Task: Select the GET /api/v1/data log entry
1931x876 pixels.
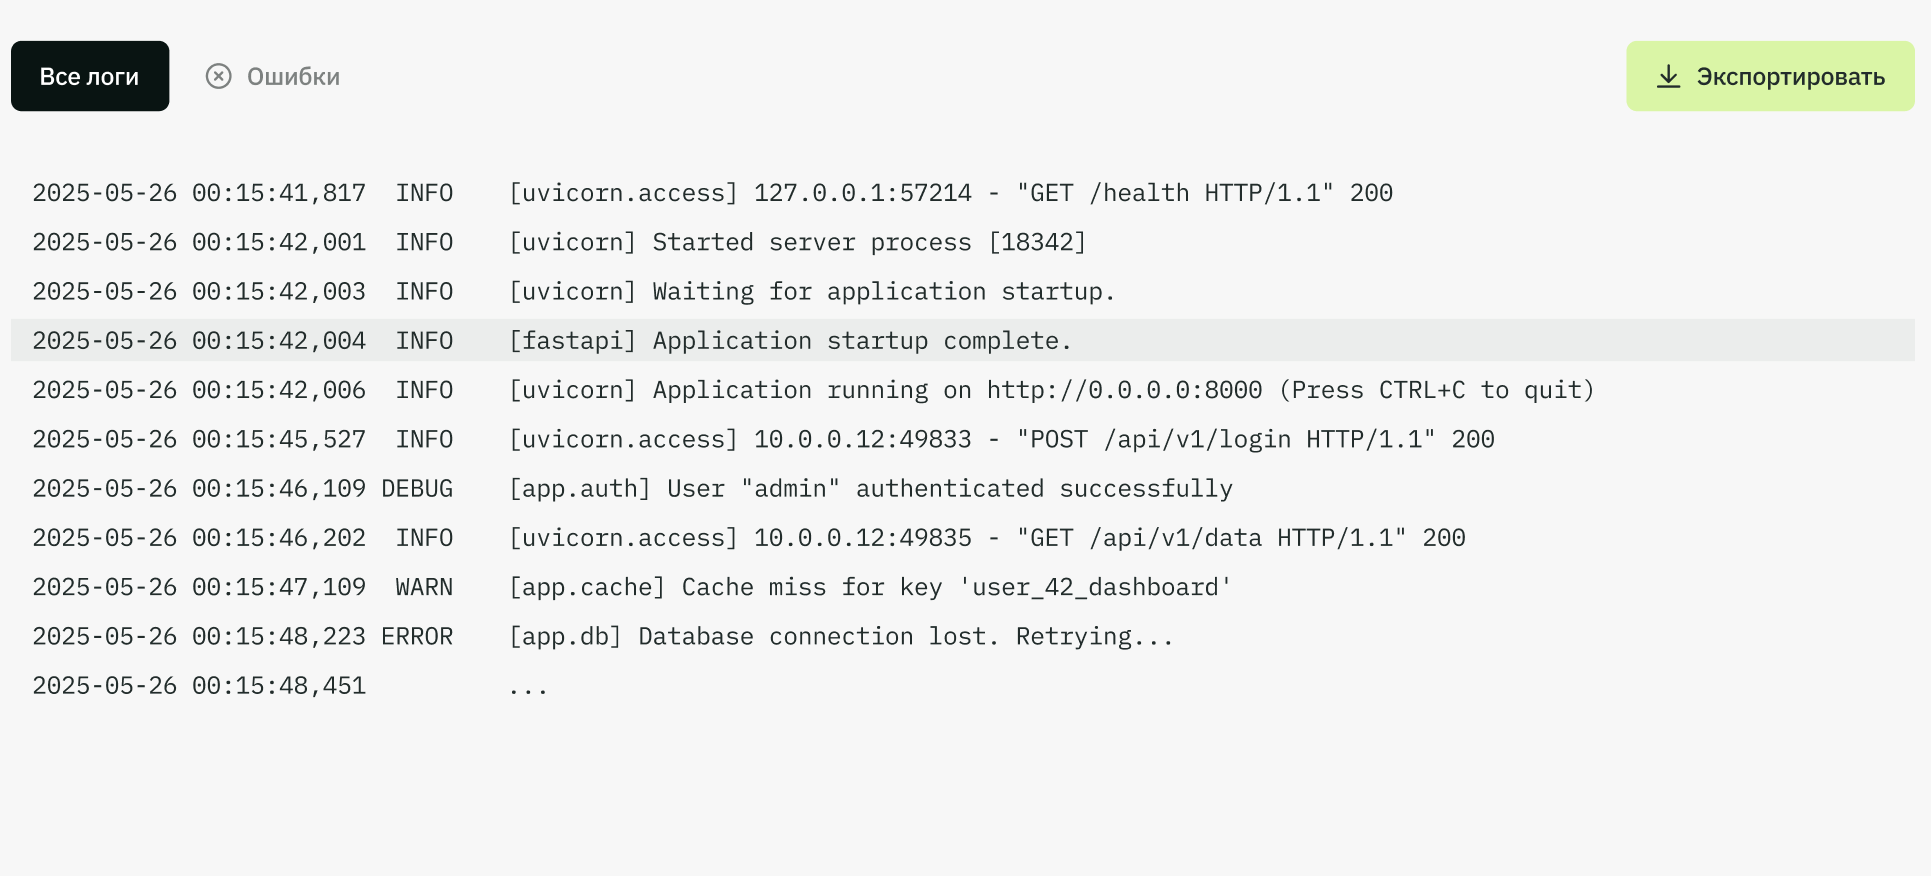Action: (x=963, y=537)
